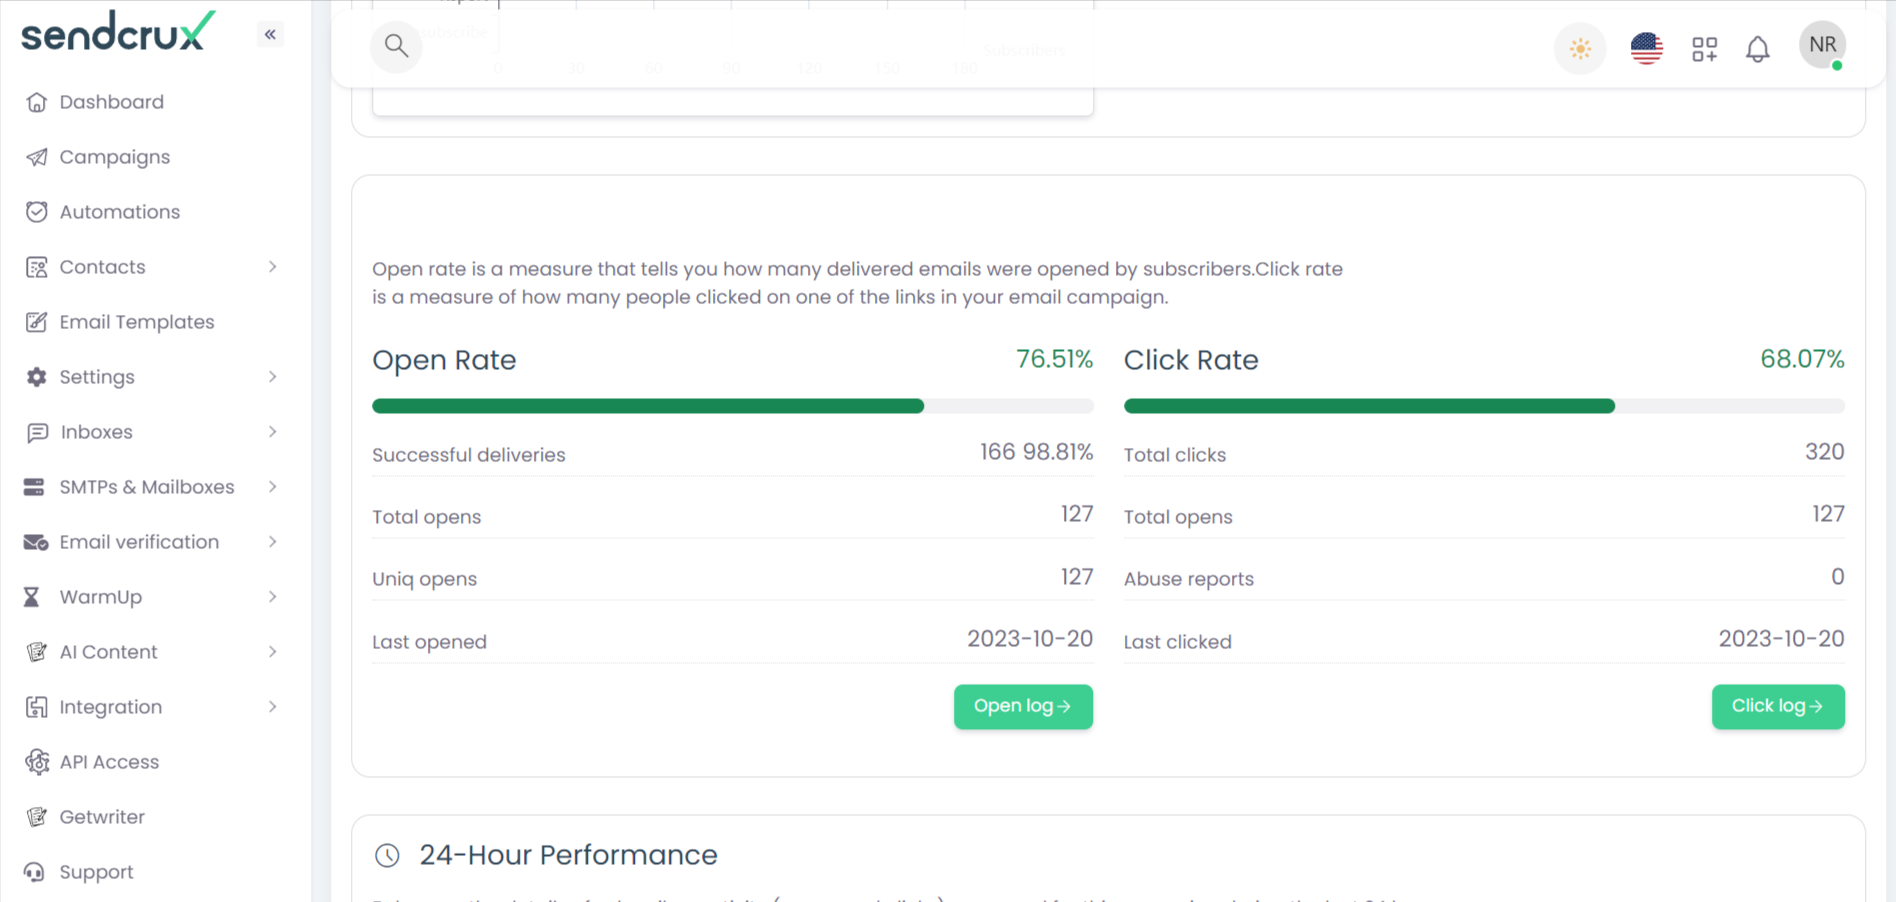Click the sendcrux logo
The image size is (1896, 902).
pos(118,32)
